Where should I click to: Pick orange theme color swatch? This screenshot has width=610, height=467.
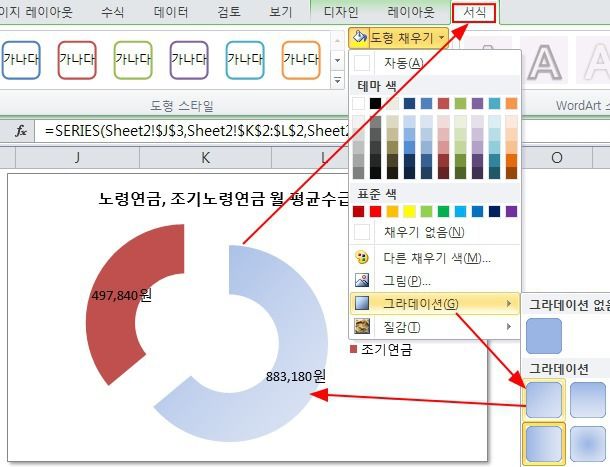coord(512,104)
